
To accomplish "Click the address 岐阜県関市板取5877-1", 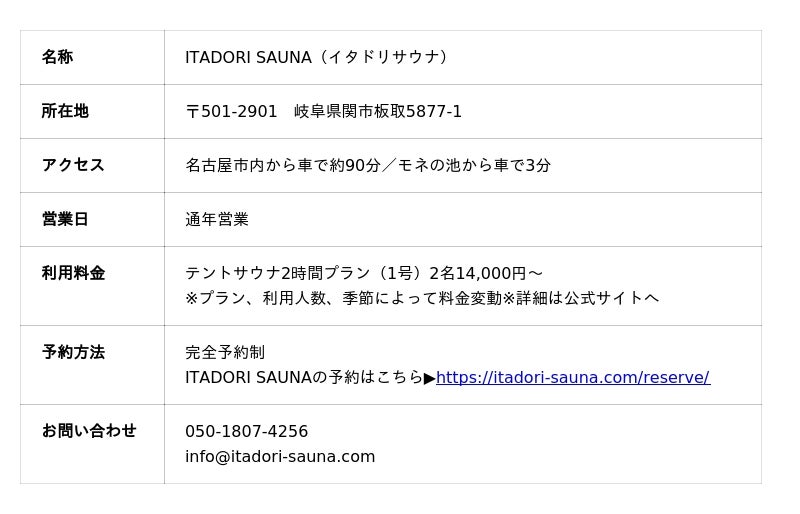I will pos(378,111).
